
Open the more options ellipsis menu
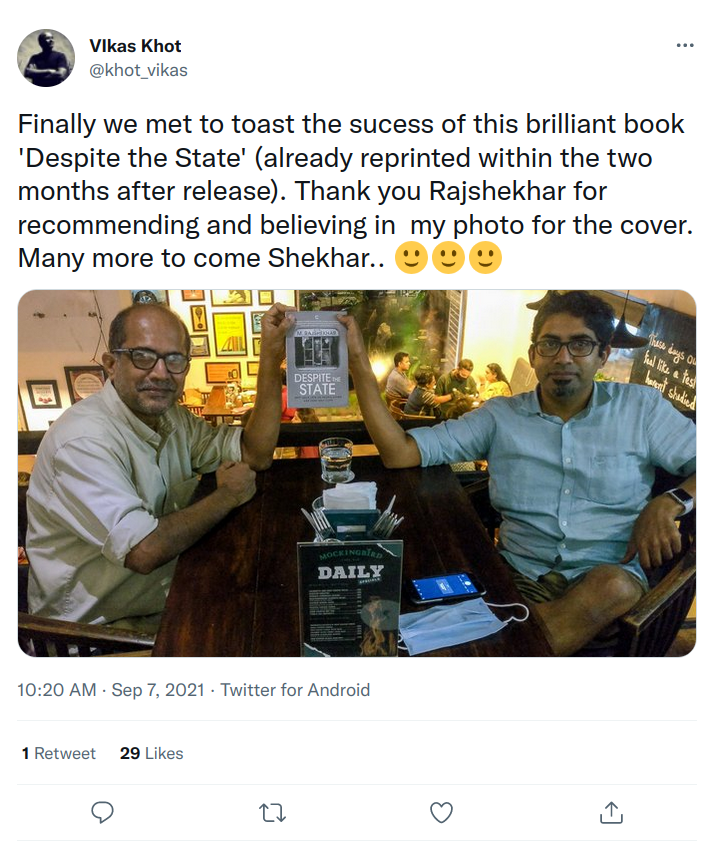[684, 46]
